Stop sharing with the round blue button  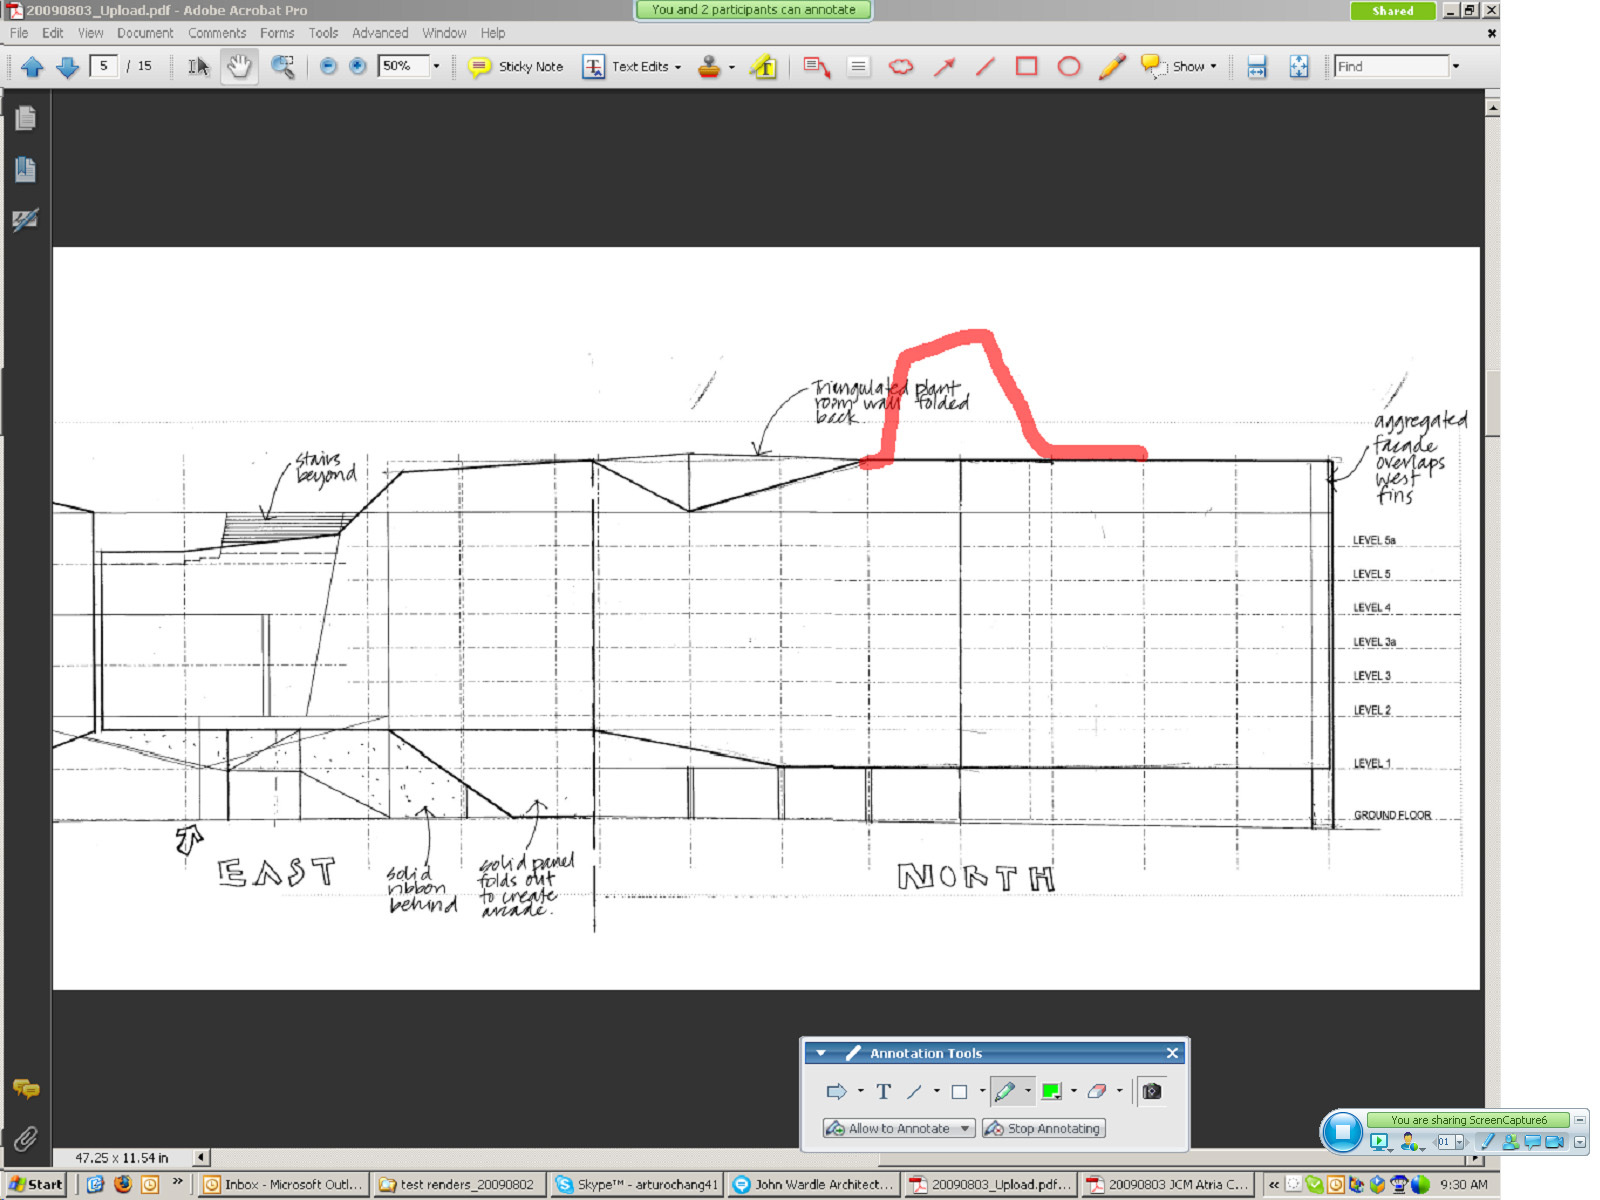(1342, 1132)
